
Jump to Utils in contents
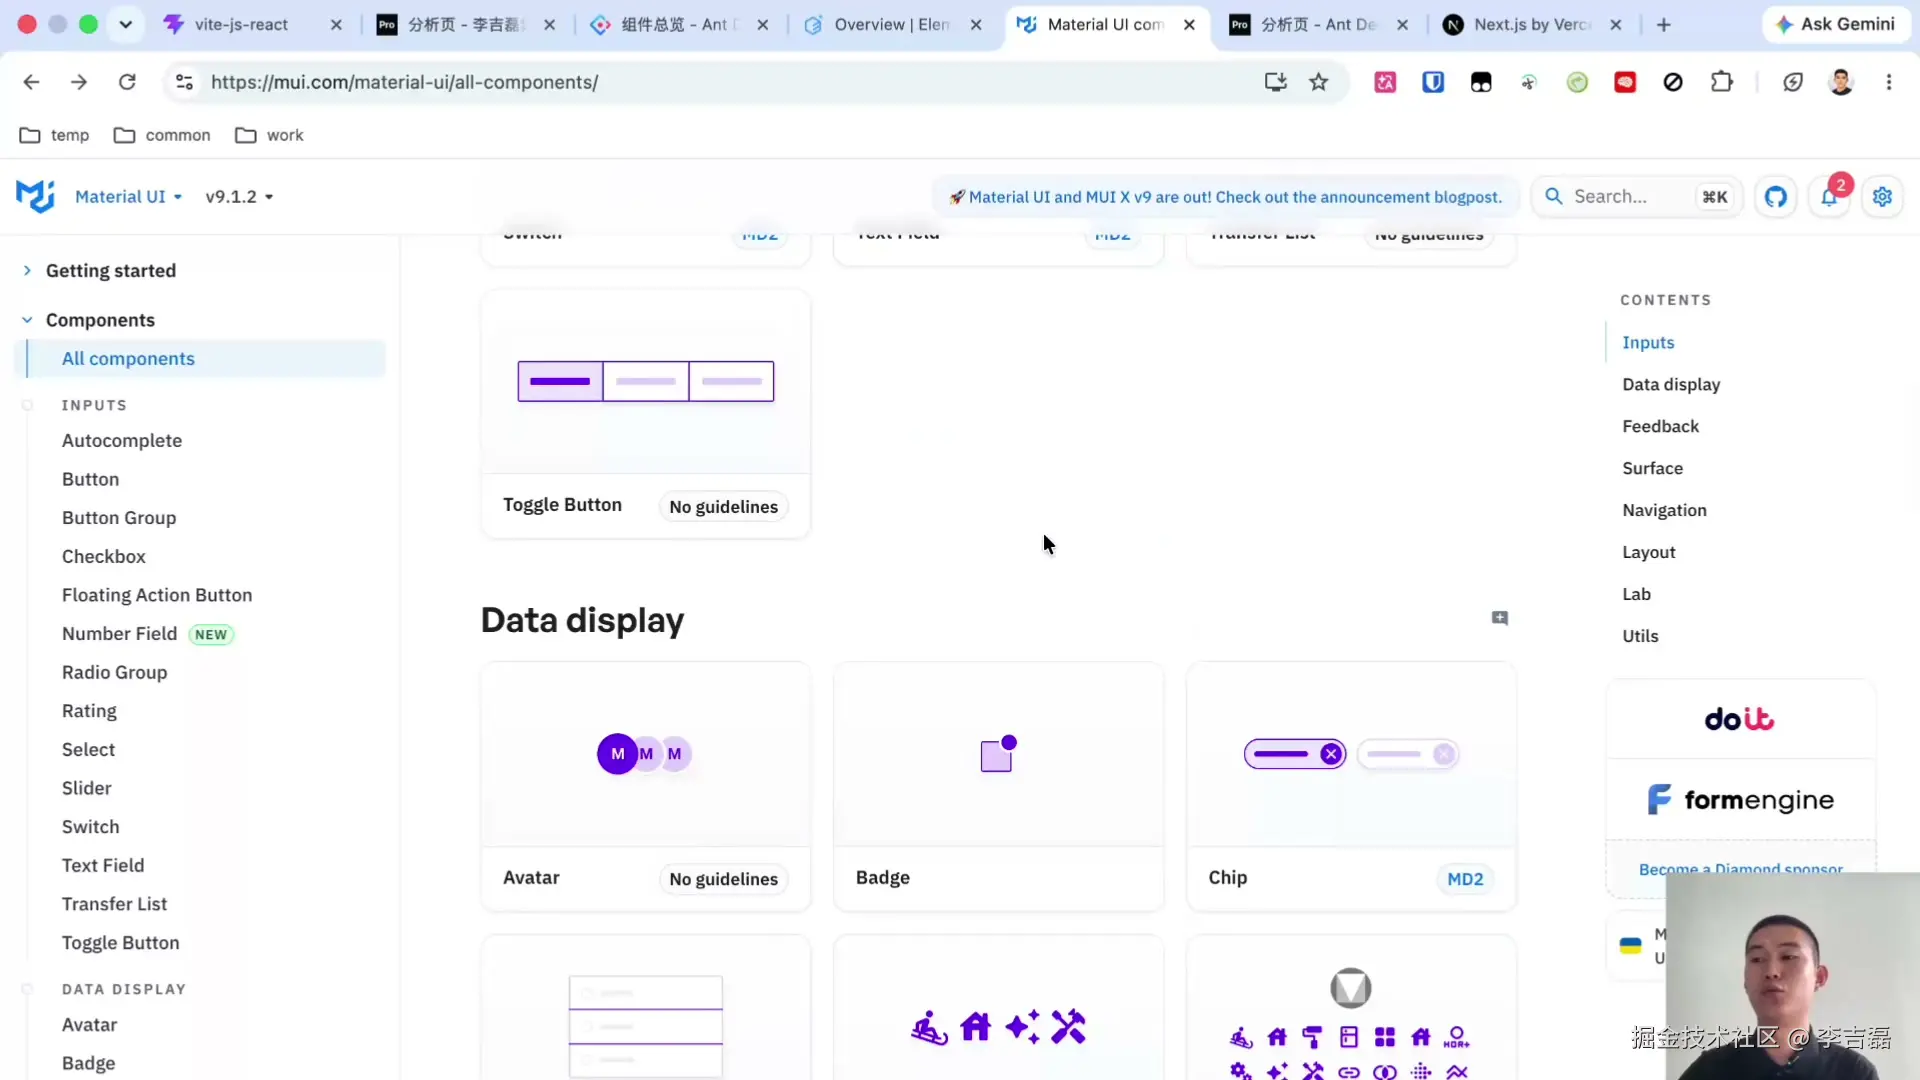coord(1640,637)
